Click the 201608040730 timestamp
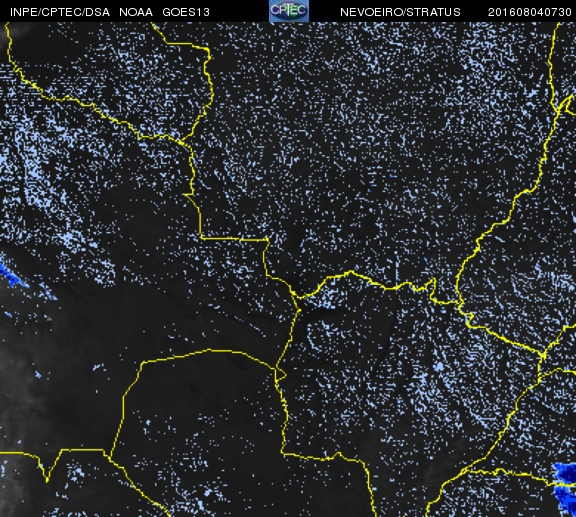The width and height of the screenshot is (576, 517). pyautogui.click(x=529, y=12)
